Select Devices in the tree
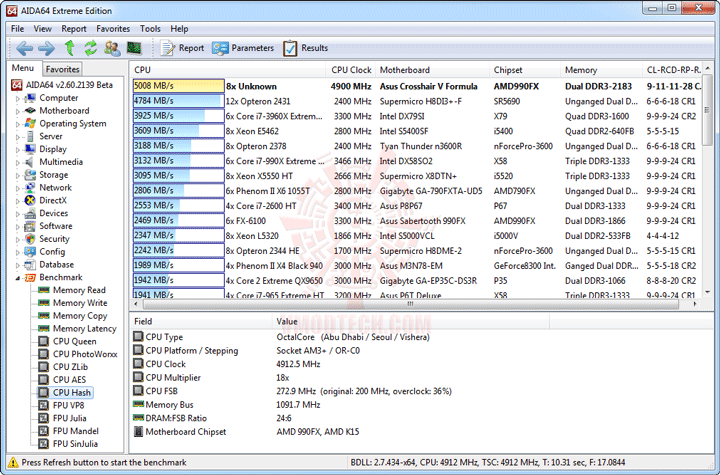This screenshot has height=475, width=720. [x=54, y=213]
